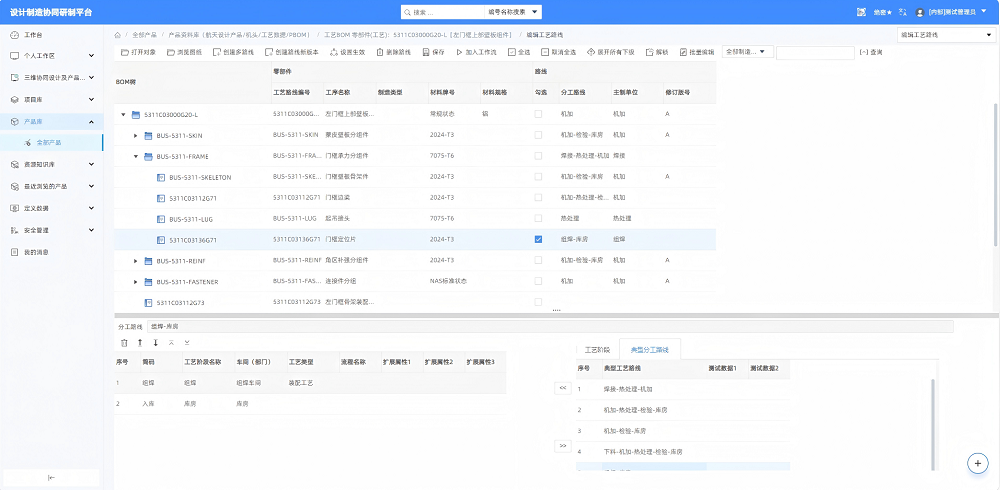Image resolution: width=1000 pixels, height=490 pixels.
Task: Check the checkbox for BUS-5311-FASTENER
Action: pos(538,281)
